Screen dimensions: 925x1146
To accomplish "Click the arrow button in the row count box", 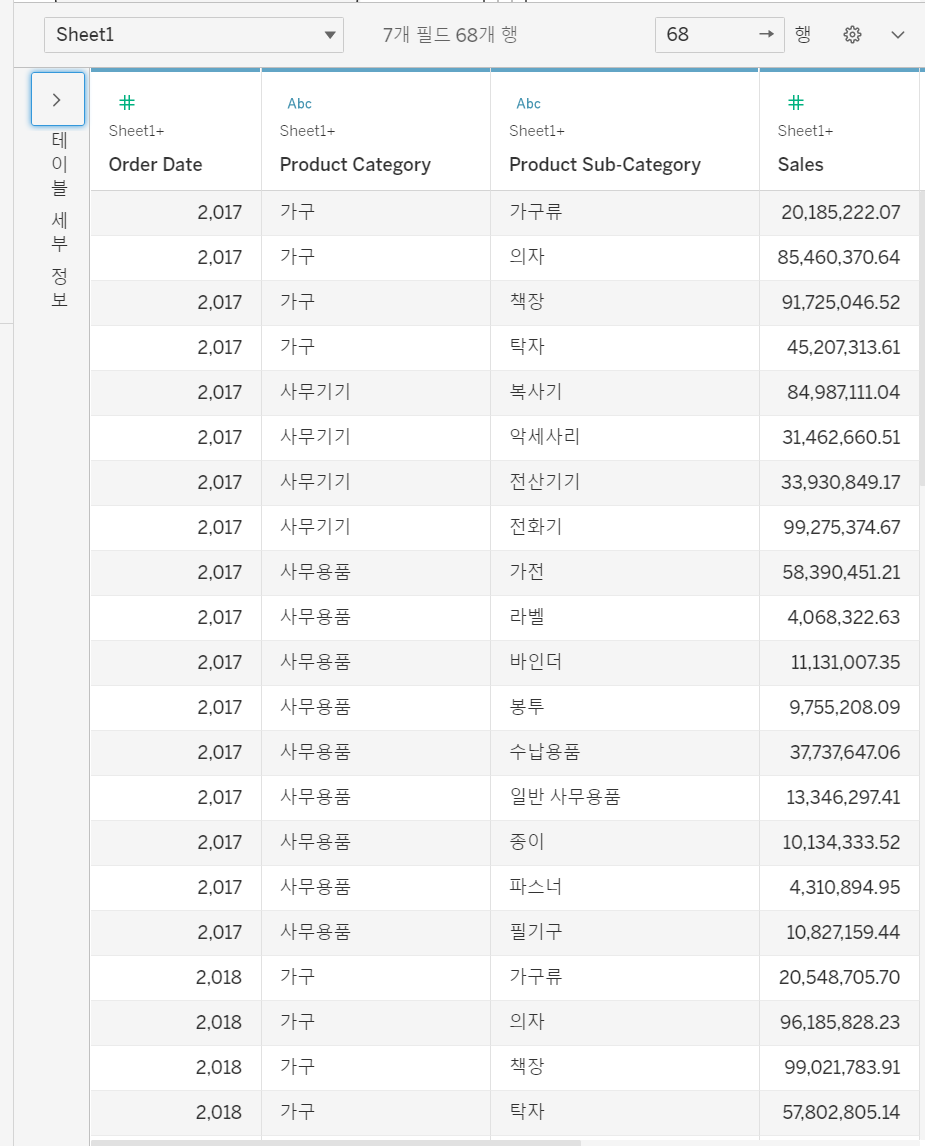I will coord(766,34).
